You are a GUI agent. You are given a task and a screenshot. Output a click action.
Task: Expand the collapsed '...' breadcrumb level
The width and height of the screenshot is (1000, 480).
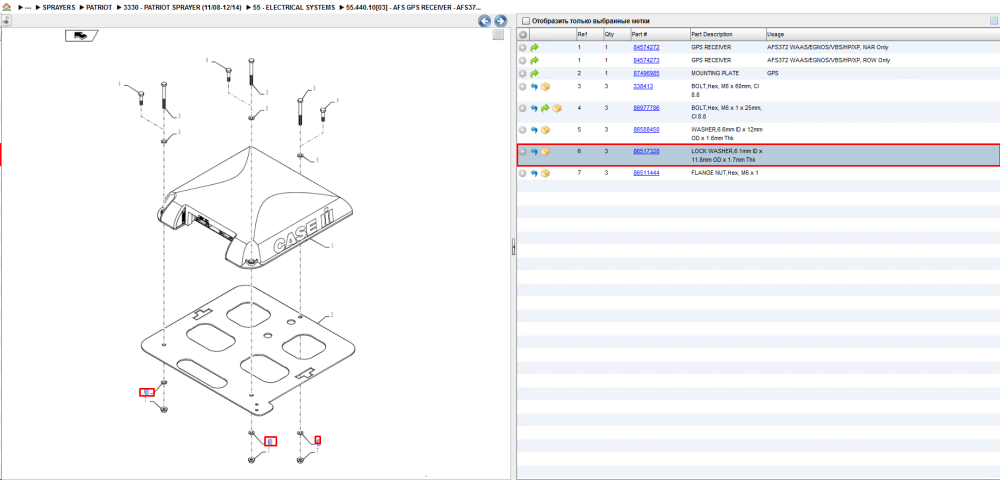(x=28, y=7)
